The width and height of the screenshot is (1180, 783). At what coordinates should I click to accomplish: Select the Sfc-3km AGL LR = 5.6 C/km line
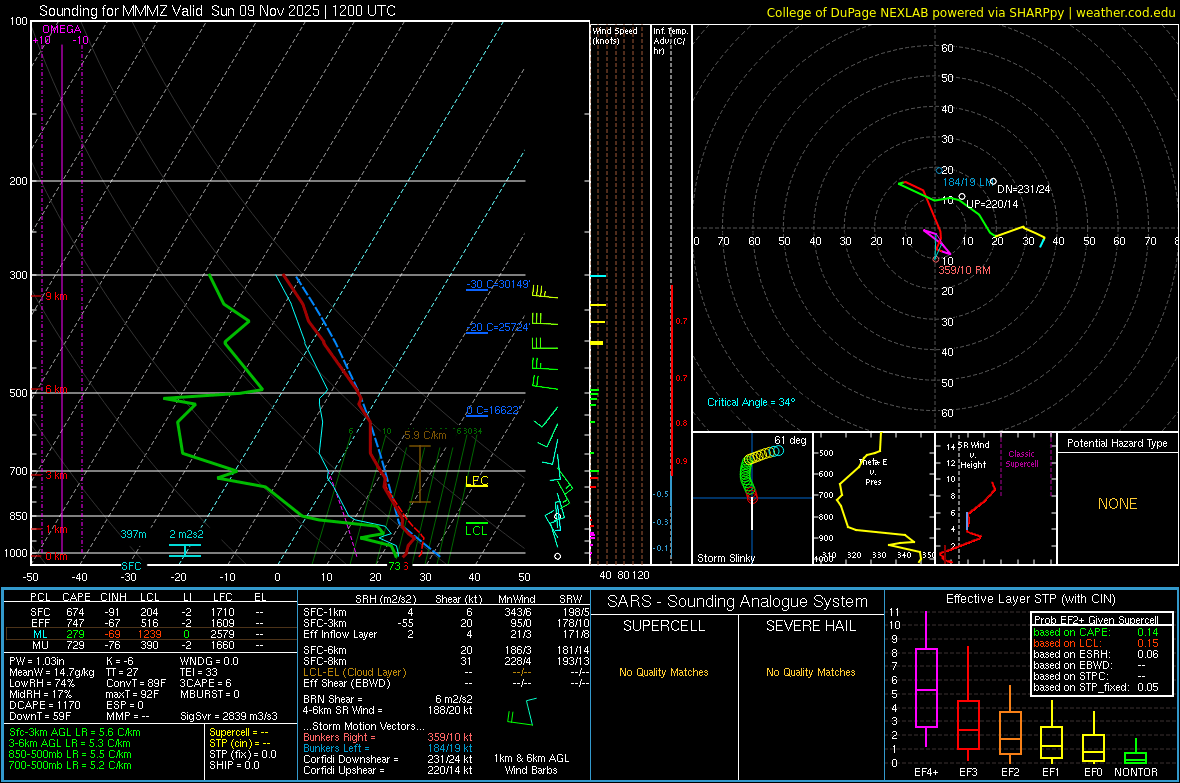tap(75, 732)
